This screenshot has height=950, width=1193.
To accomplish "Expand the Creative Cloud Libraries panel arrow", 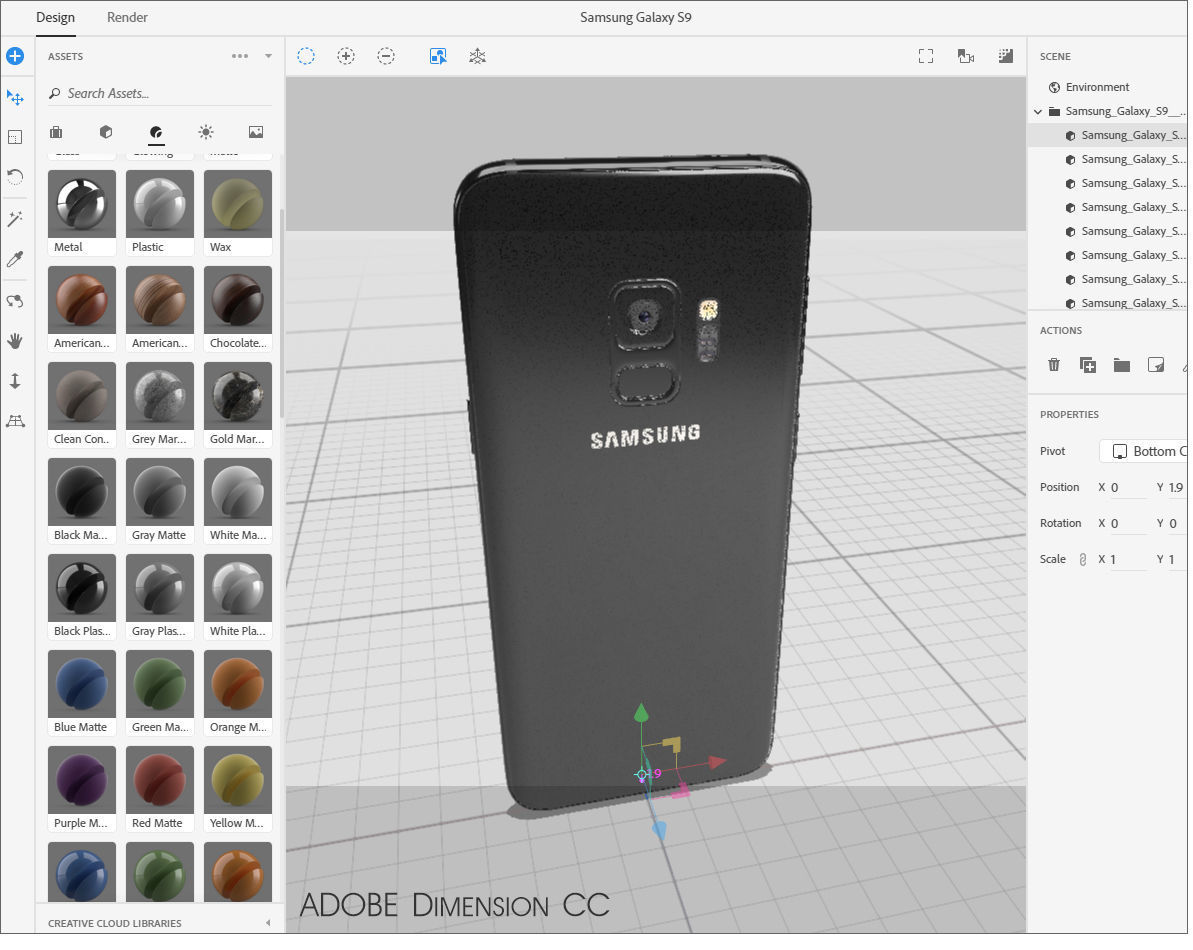I will (268, 923).
